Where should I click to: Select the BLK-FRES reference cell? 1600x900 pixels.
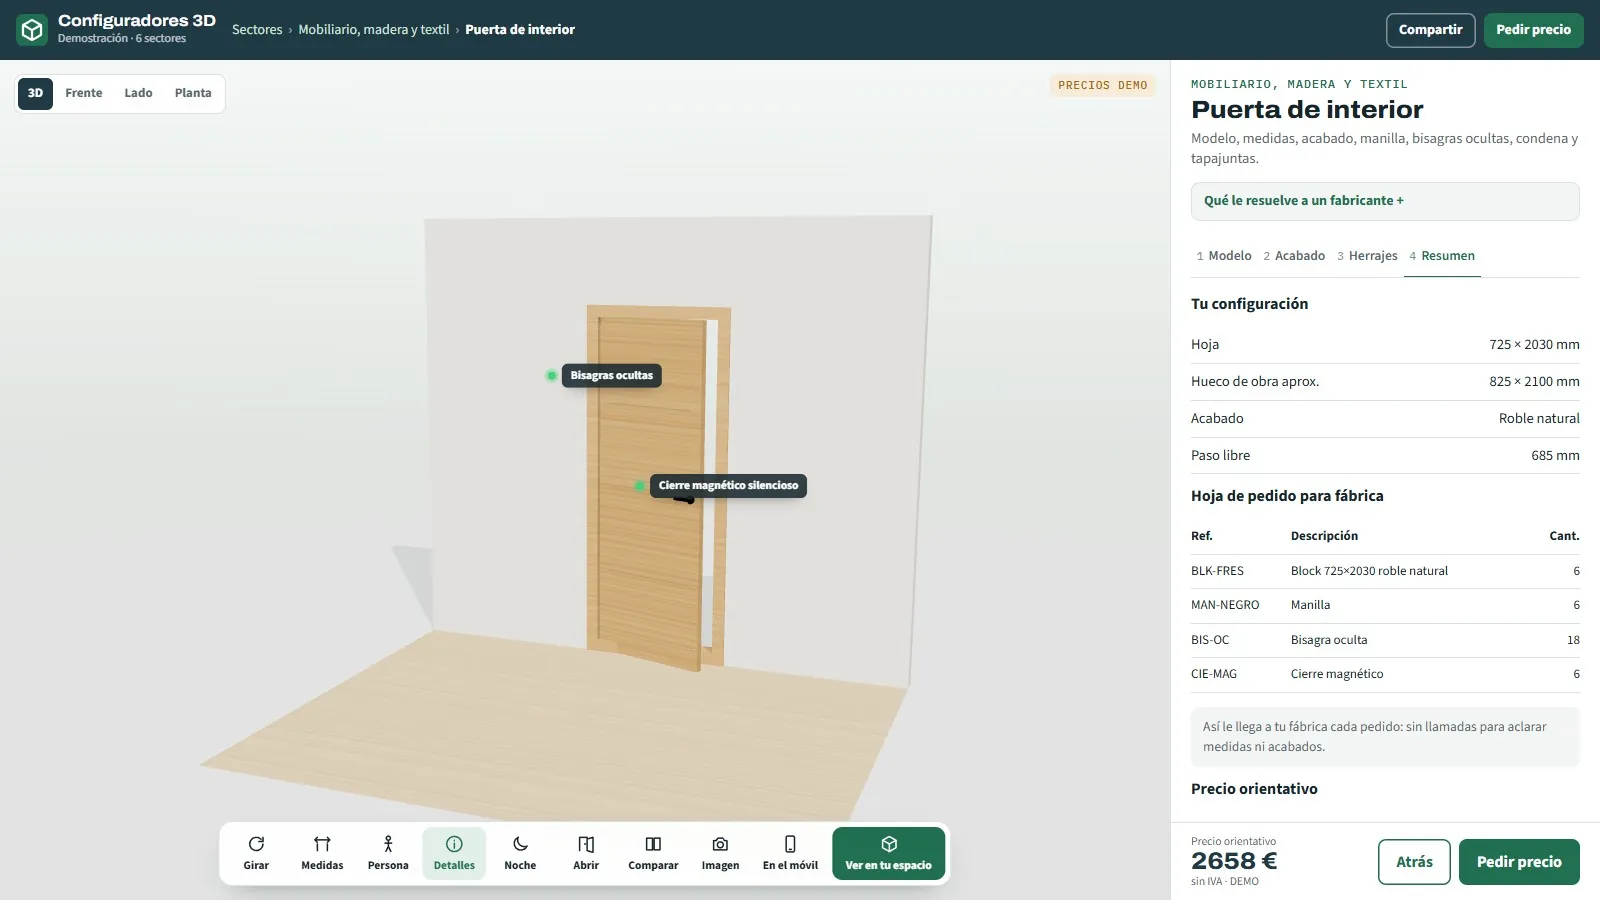[x=1217, y=571]
